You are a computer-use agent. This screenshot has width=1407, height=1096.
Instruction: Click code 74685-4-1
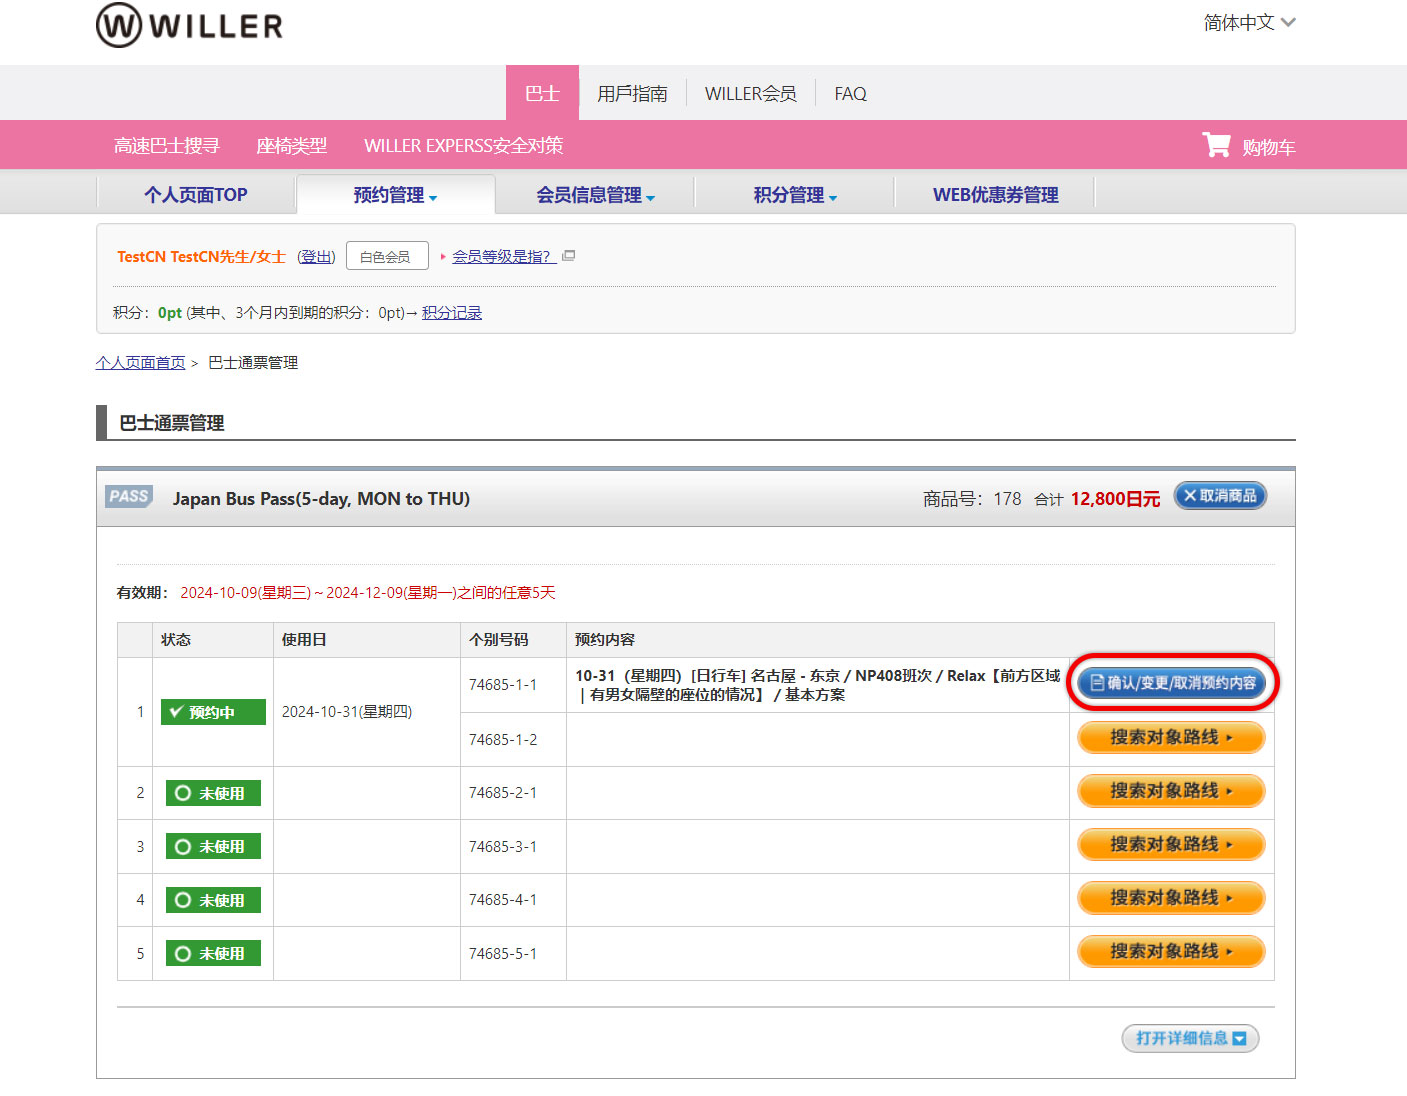point(503,899)
